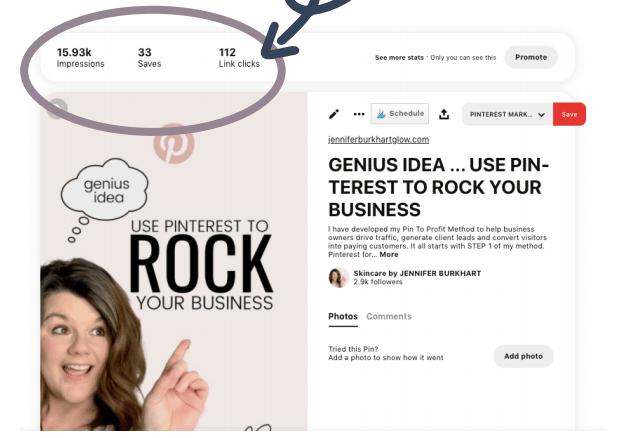The width and height of the screenshot is (635, 438).
Task: Switch to the Comments tab
Action: pos(389,317)
